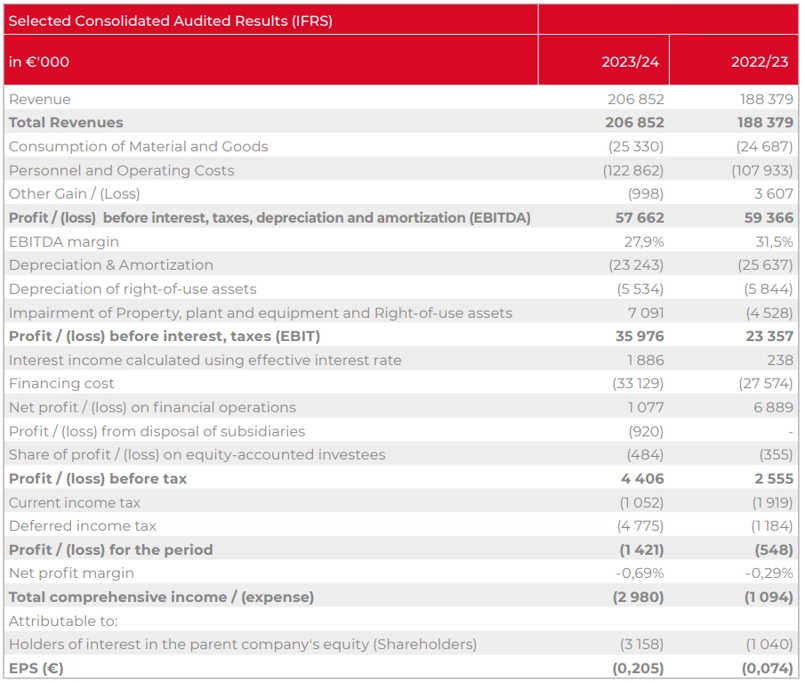Viewport: 805px width, 683px height.
Task: Select the value (484)
Action: [x=645, y=455]
